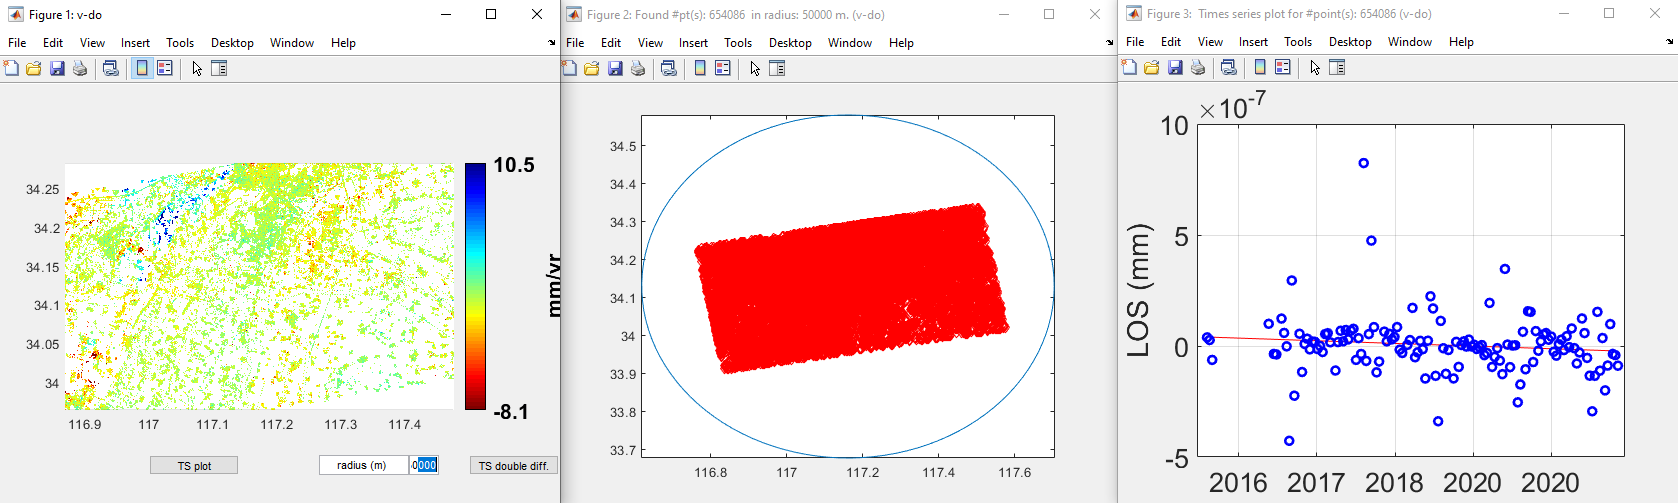This screenshot has width=1678, height=503.
Task: Select Edit Plot arrow in Figure 2 toolbar
Action: point(755,68)
